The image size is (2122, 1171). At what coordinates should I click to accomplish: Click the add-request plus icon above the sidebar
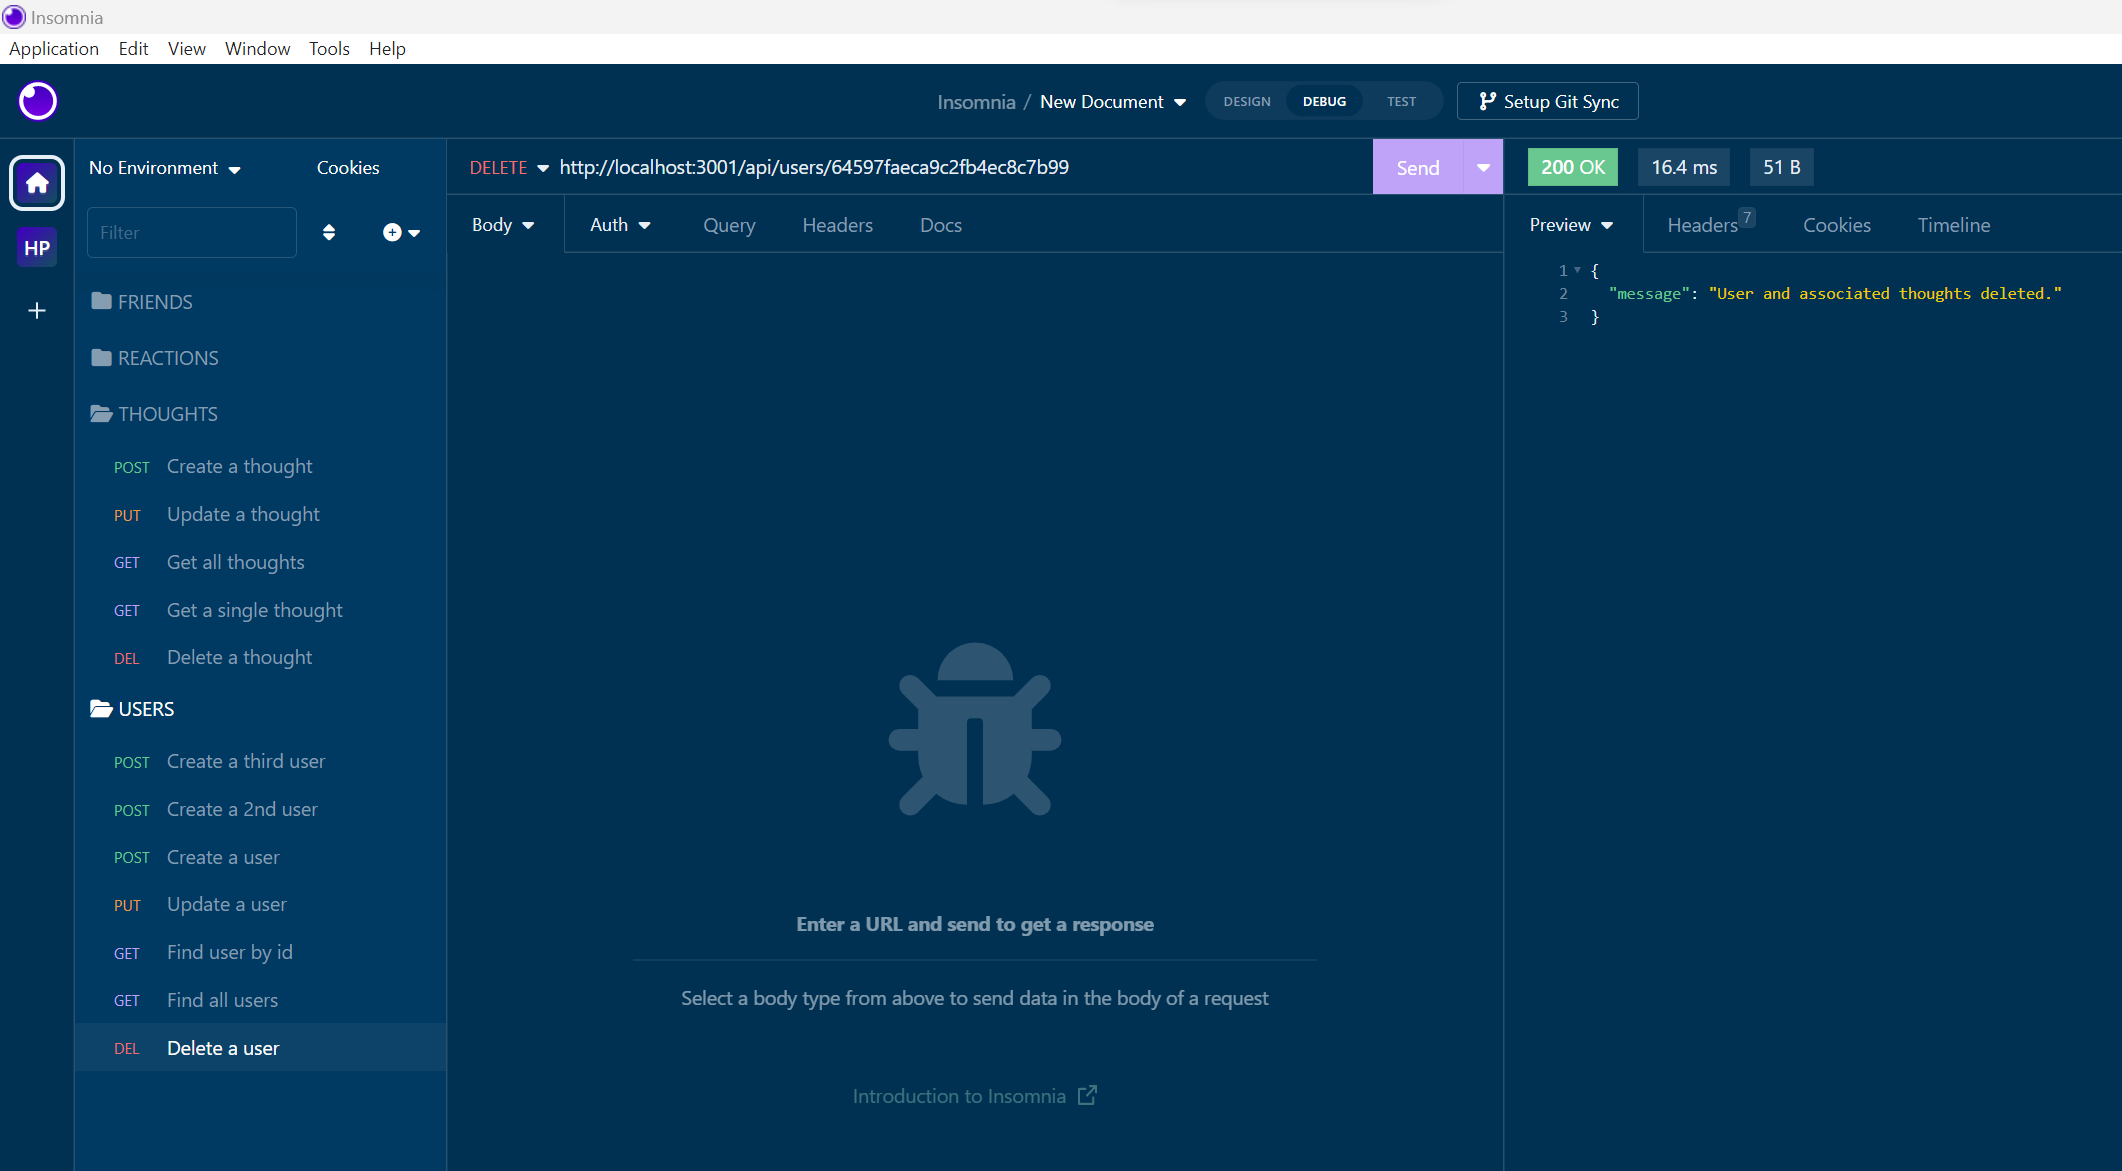tap(391, 232)
